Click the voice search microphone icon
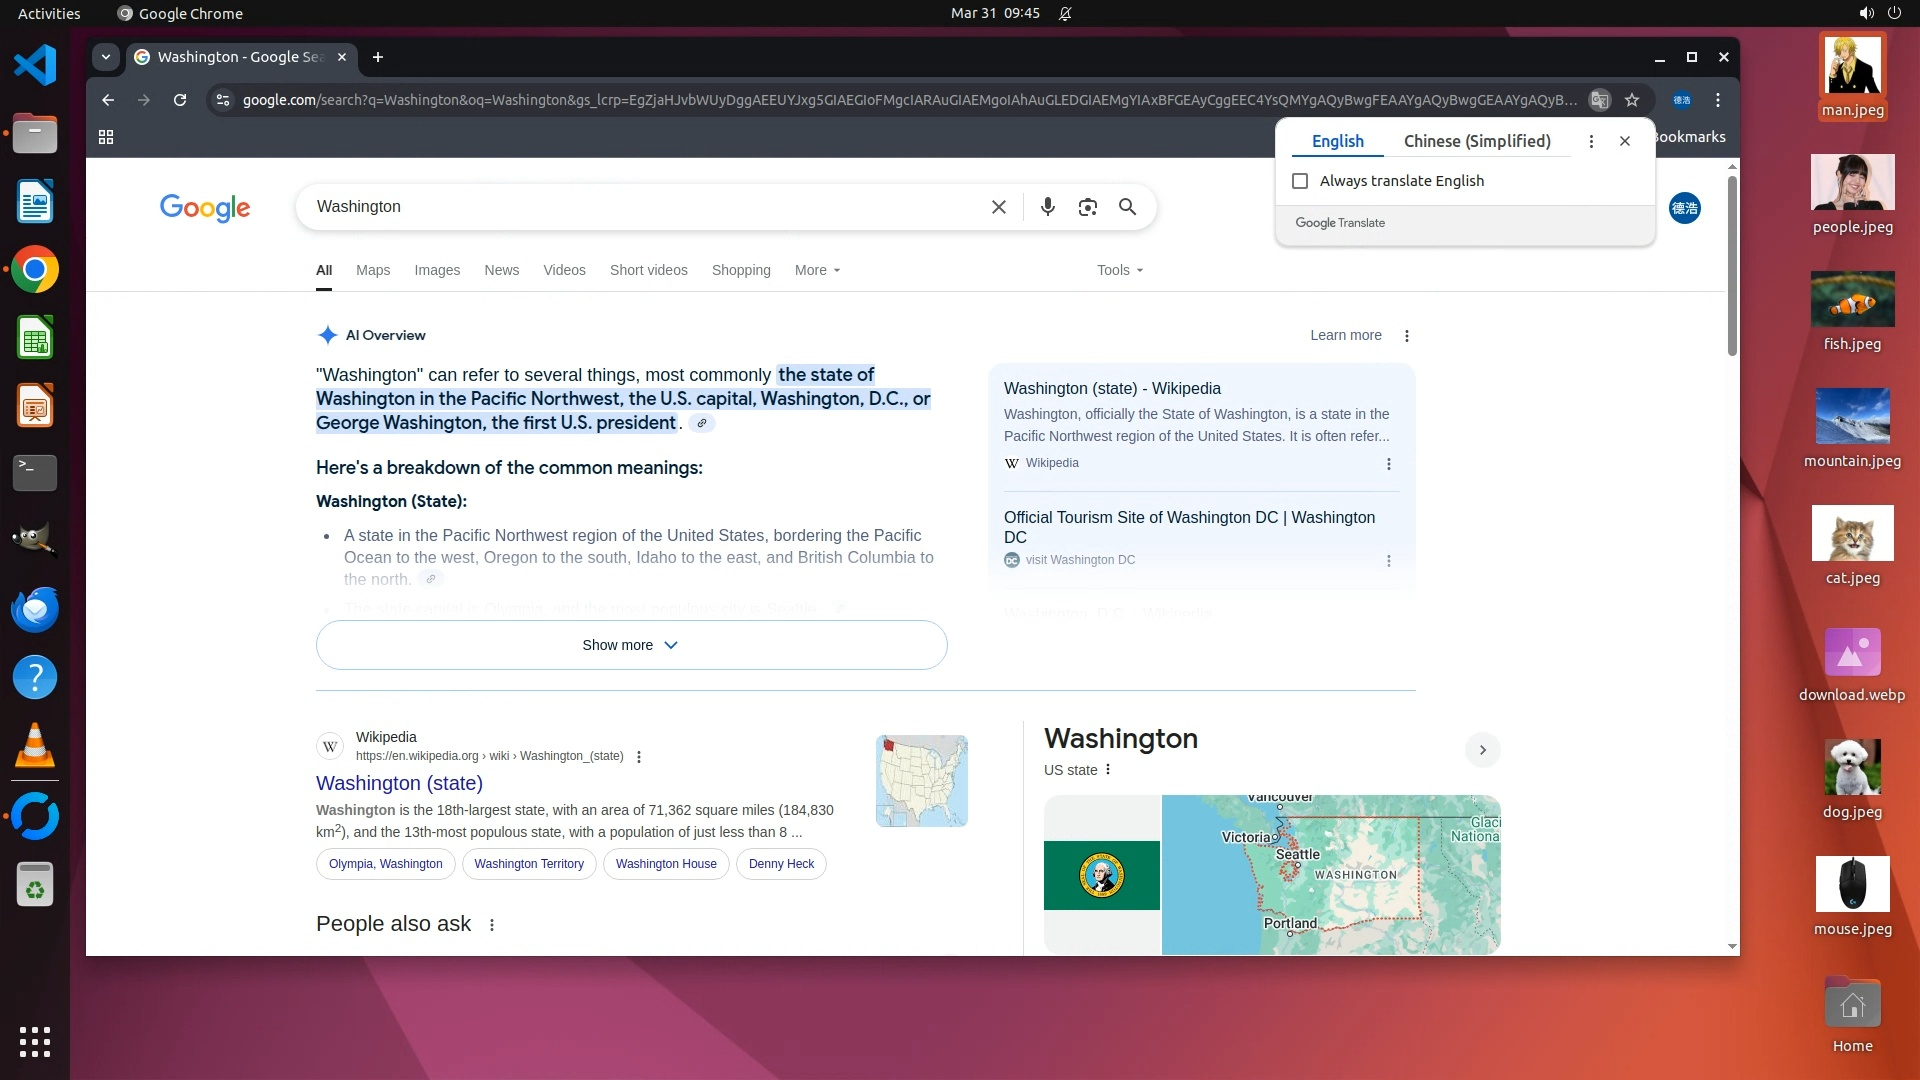Screen dimensions: 1920x1080 coord(1047,207)
